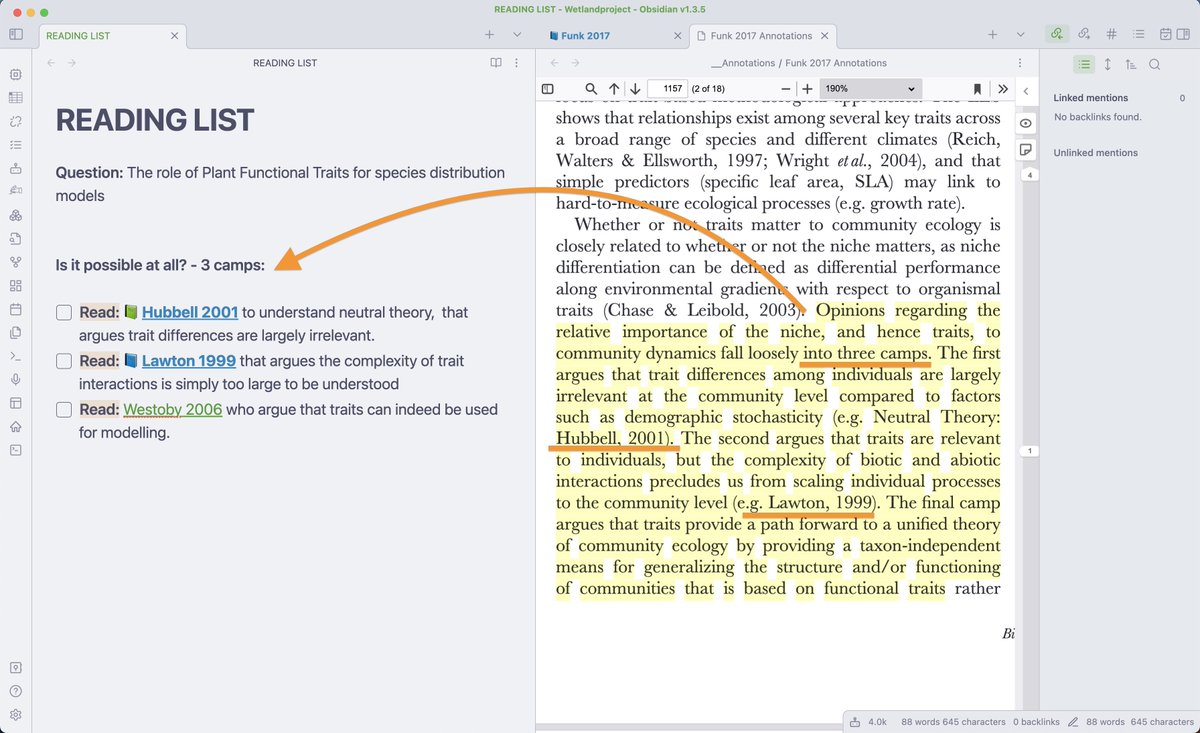Close the READING LIST tab
The image size is (1200, 733).
click(x=174, y=35)
